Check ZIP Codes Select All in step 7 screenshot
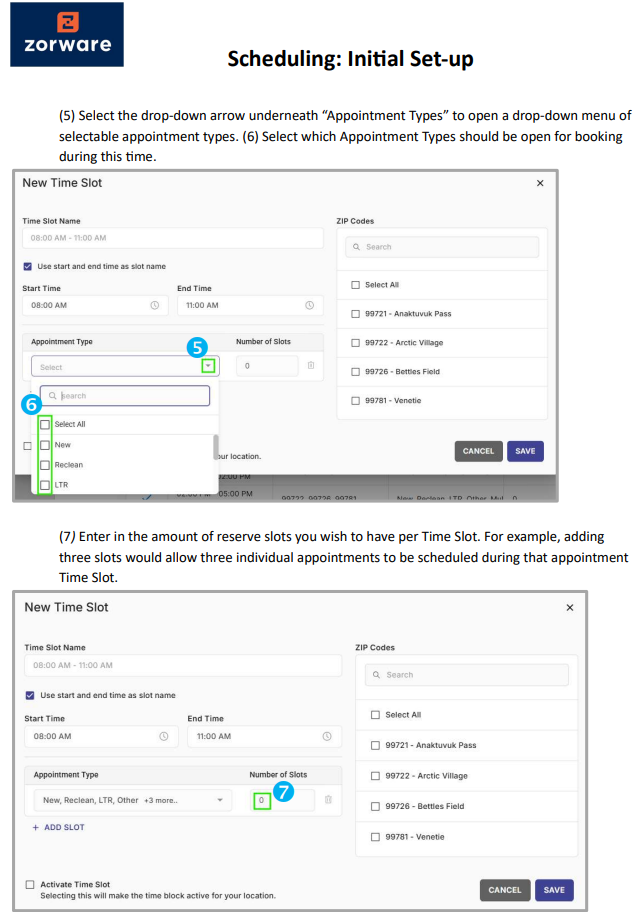The image size is (633, 912). coord(375,715)
